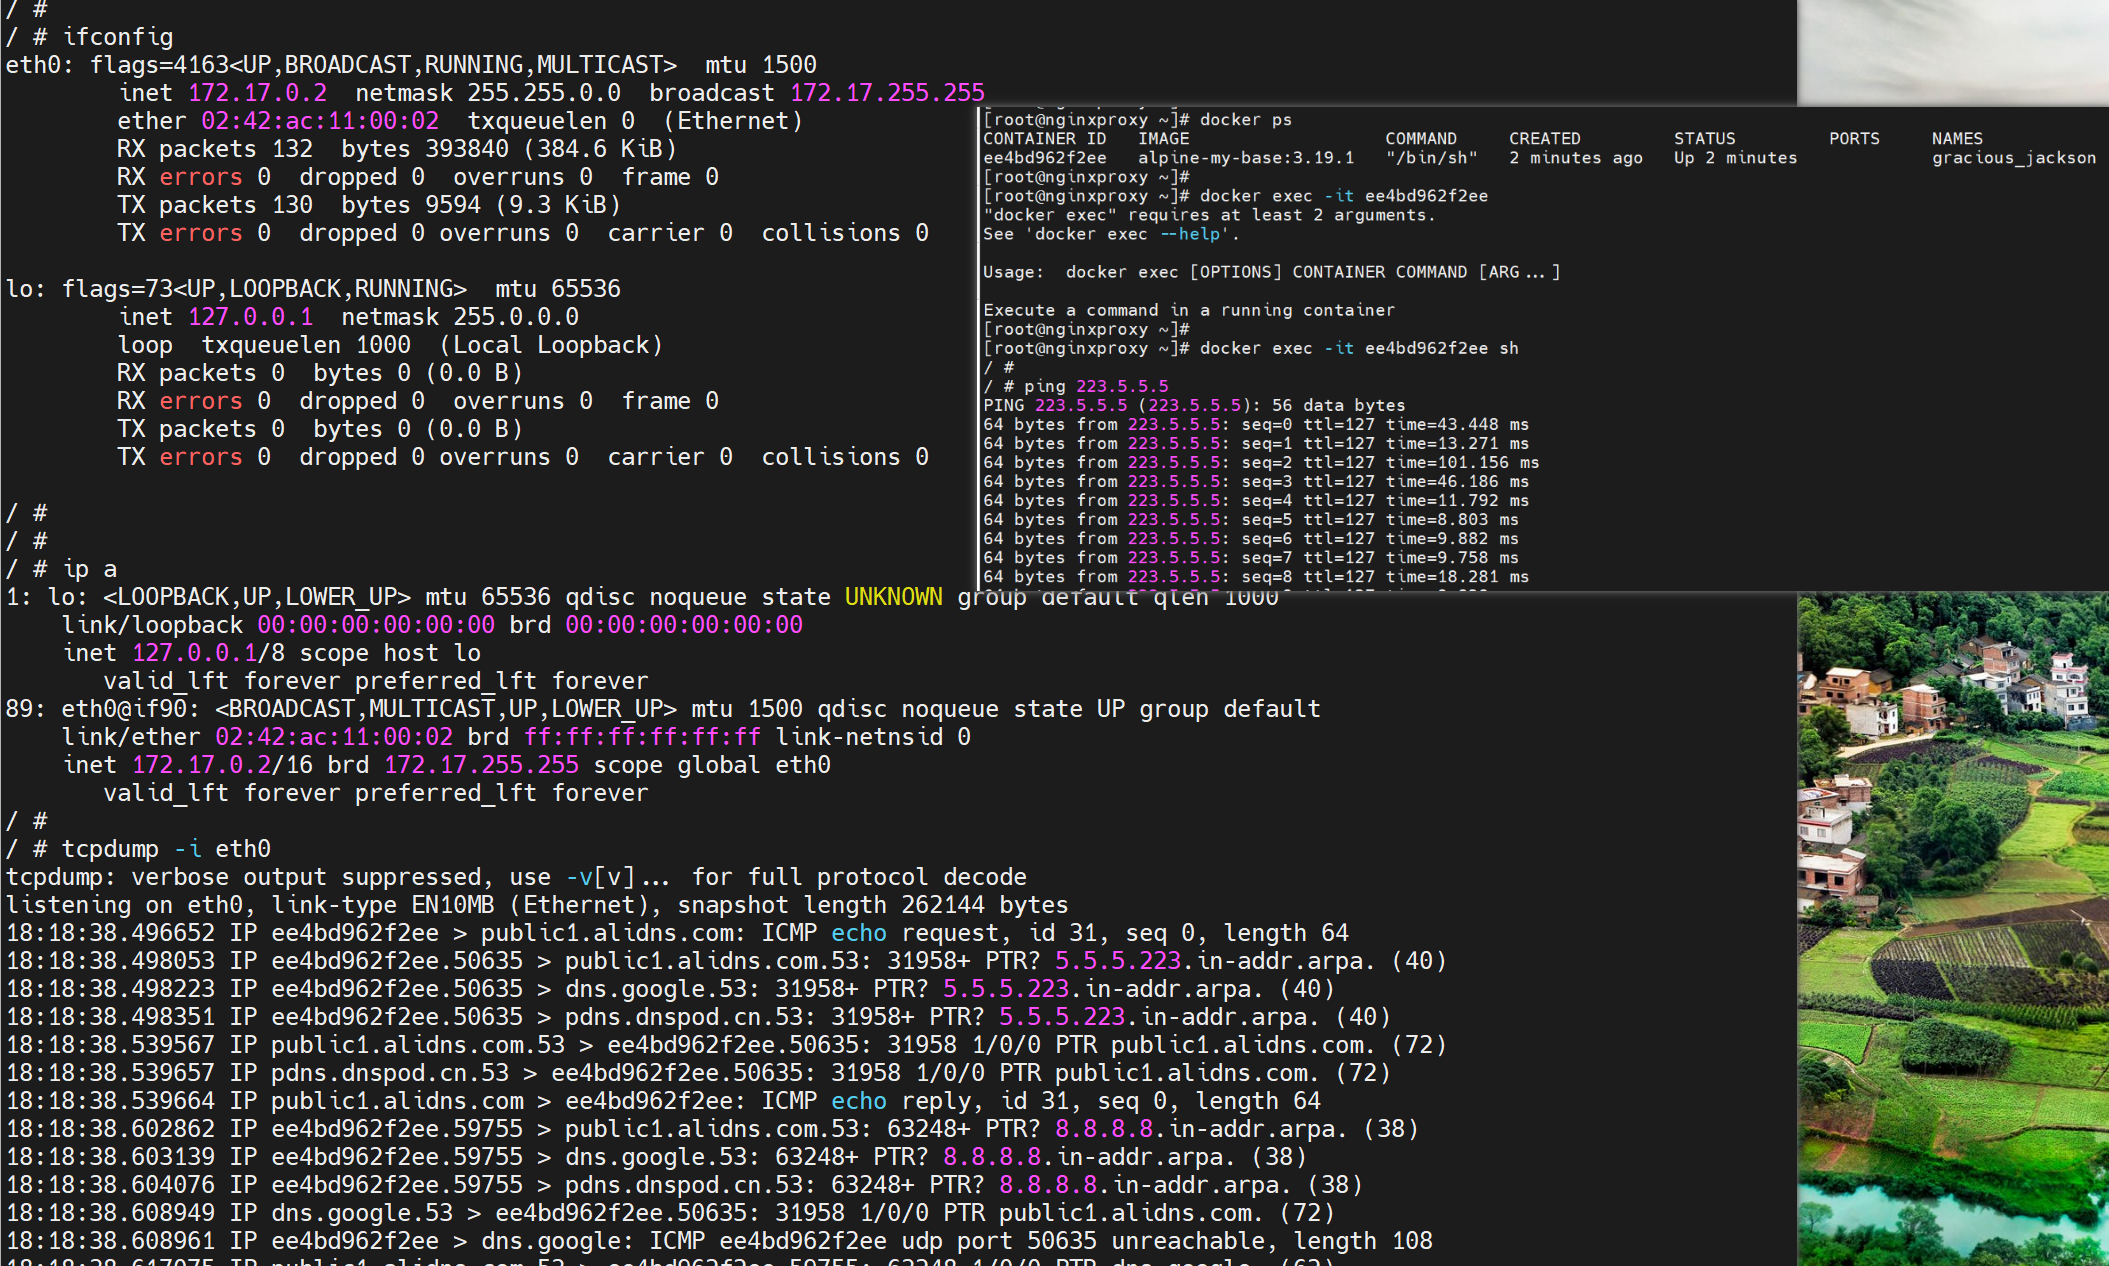Click the 'ip a' command at the prompt

pos(89,569)
